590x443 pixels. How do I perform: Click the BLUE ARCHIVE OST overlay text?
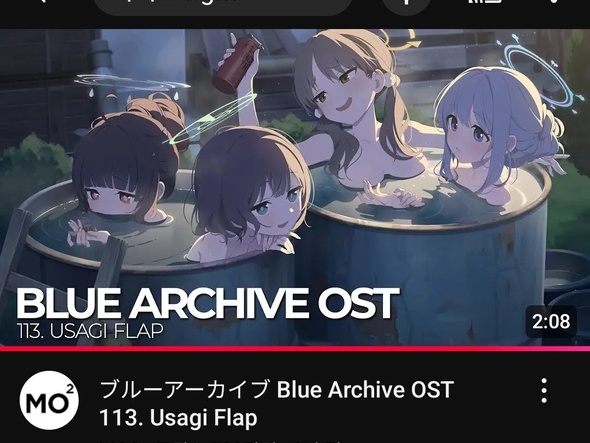(x=207, y=303)
